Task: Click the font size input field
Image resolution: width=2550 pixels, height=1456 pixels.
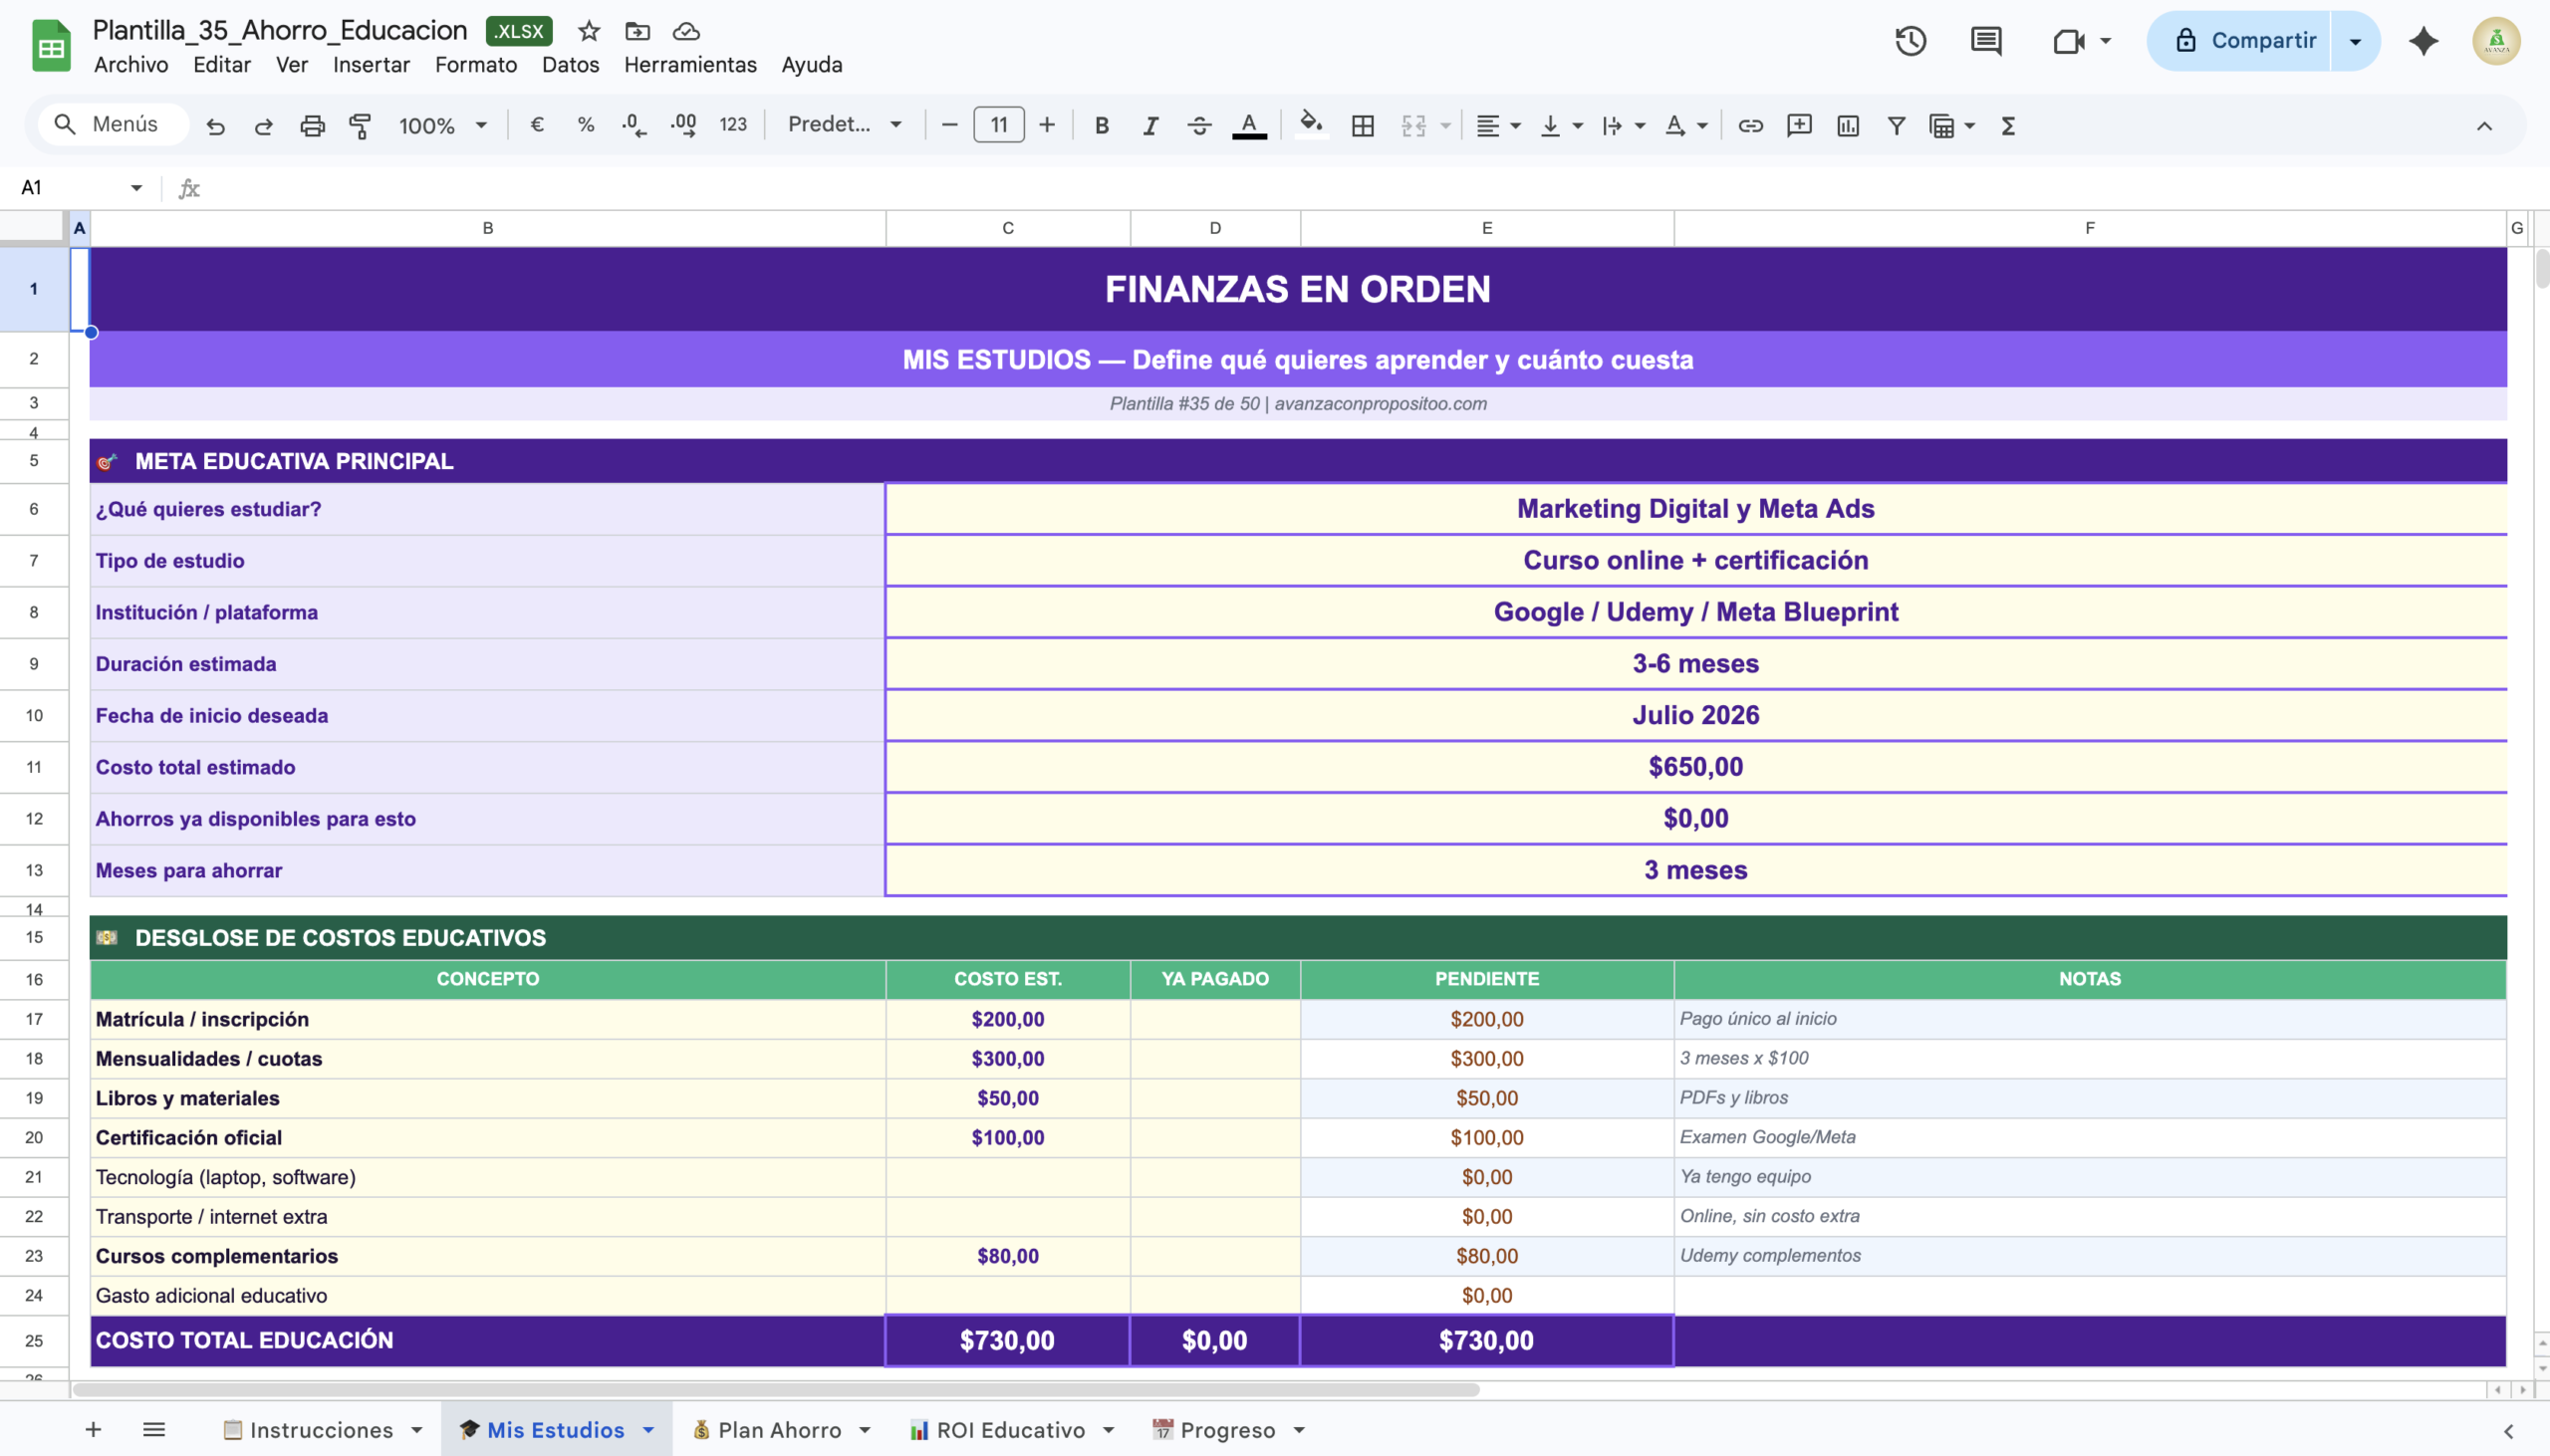Action: [x=998, y=125]
